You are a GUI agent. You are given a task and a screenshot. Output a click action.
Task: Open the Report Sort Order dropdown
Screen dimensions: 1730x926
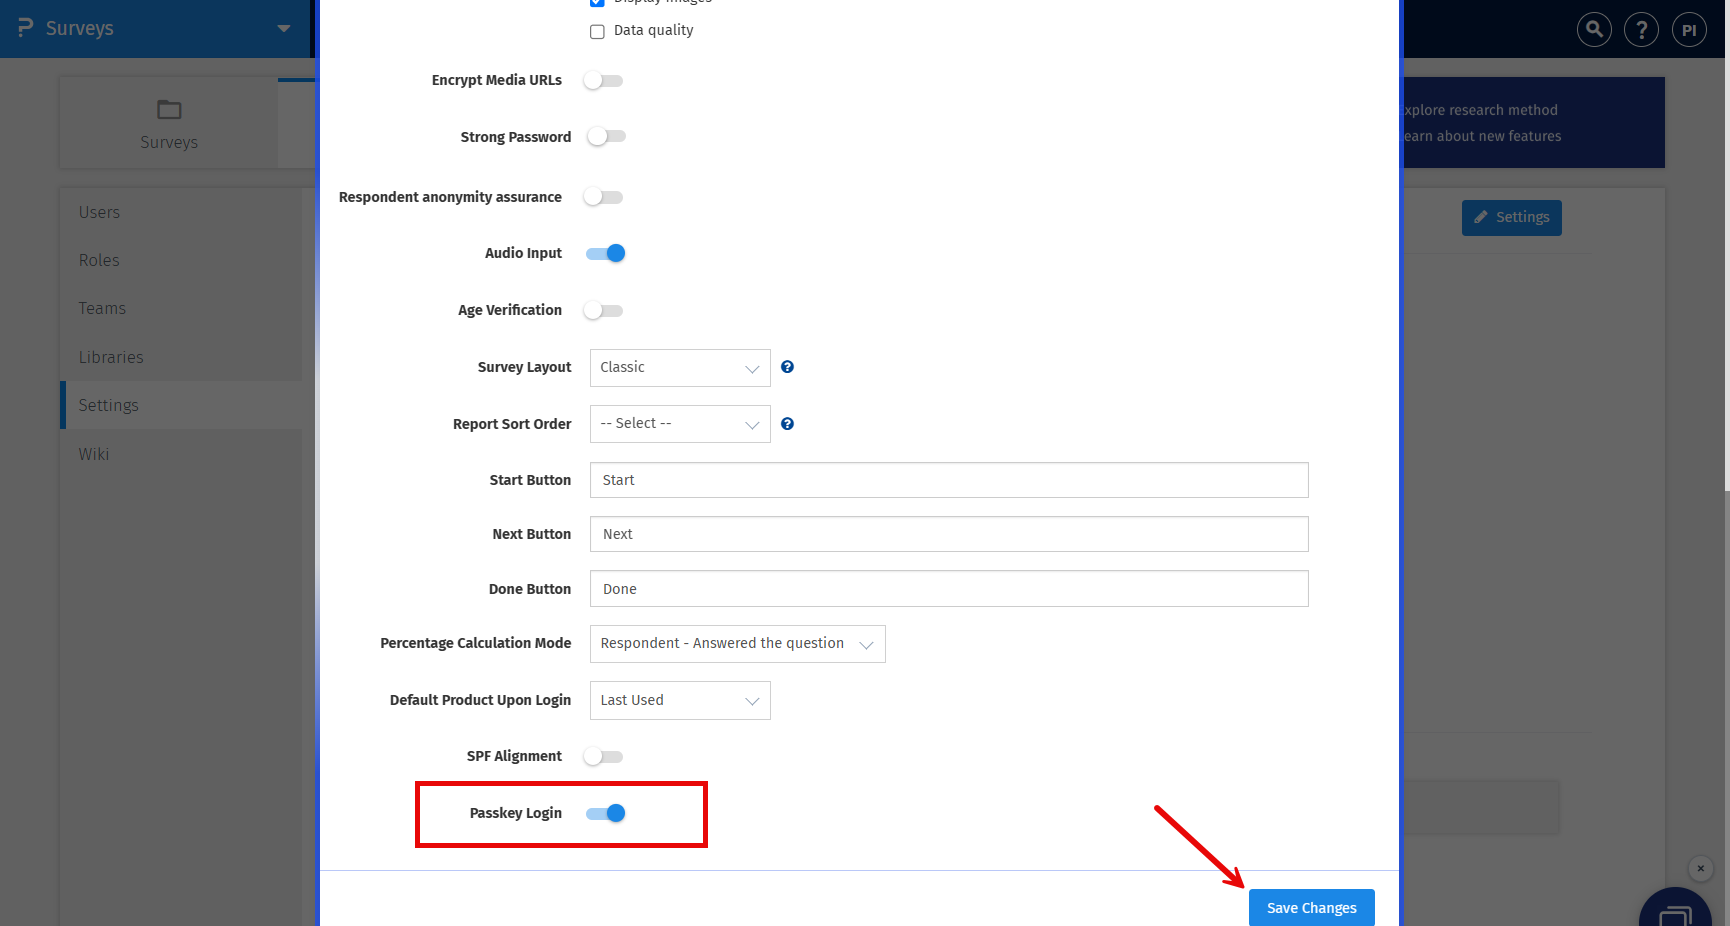[680, 424]
